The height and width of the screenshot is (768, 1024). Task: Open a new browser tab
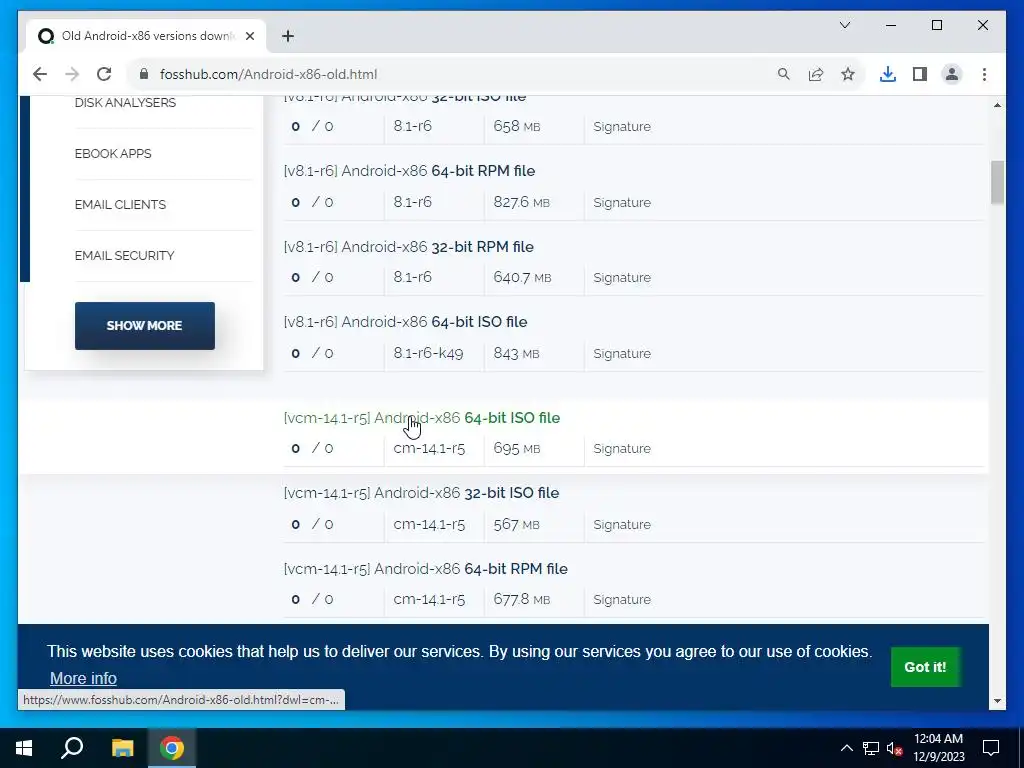[288, 36]
